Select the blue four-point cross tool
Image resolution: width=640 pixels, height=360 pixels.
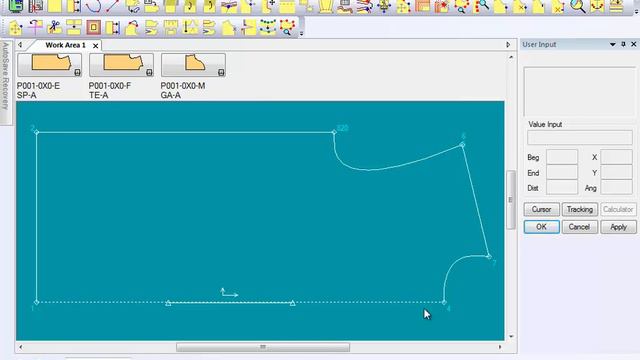click(384, 6)
